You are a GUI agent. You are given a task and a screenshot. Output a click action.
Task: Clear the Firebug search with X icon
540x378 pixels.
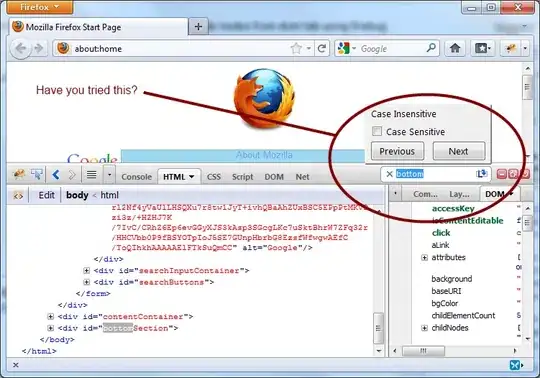click(389, 174)
